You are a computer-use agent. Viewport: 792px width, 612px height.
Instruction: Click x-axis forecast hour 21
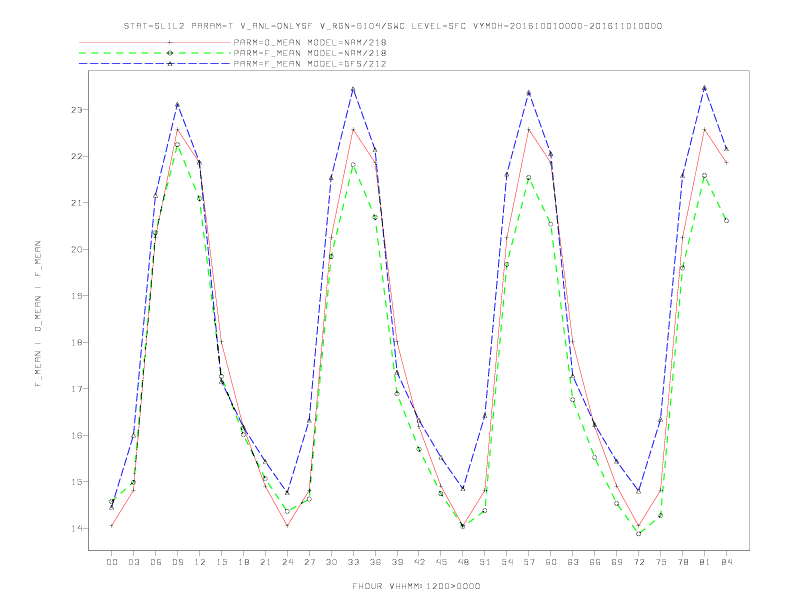coord(265,562)
